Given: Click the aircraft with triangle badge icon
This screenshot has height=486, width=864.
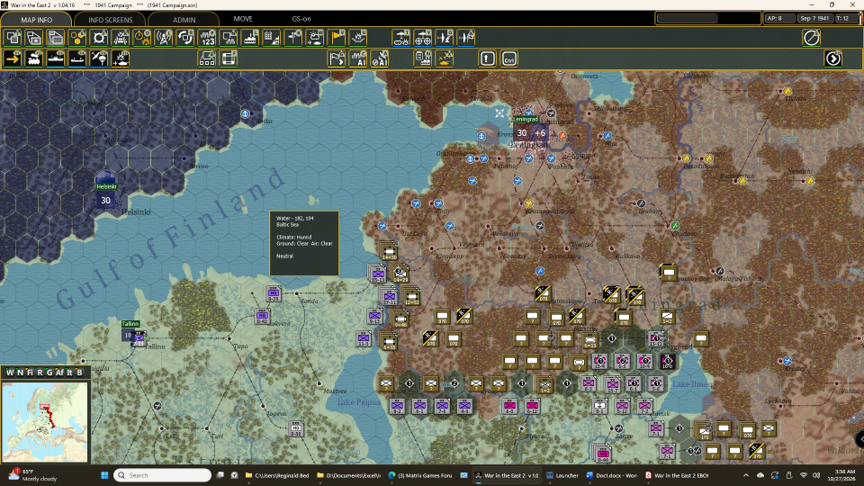Looking at the screenshot, I should pos(466,38).
